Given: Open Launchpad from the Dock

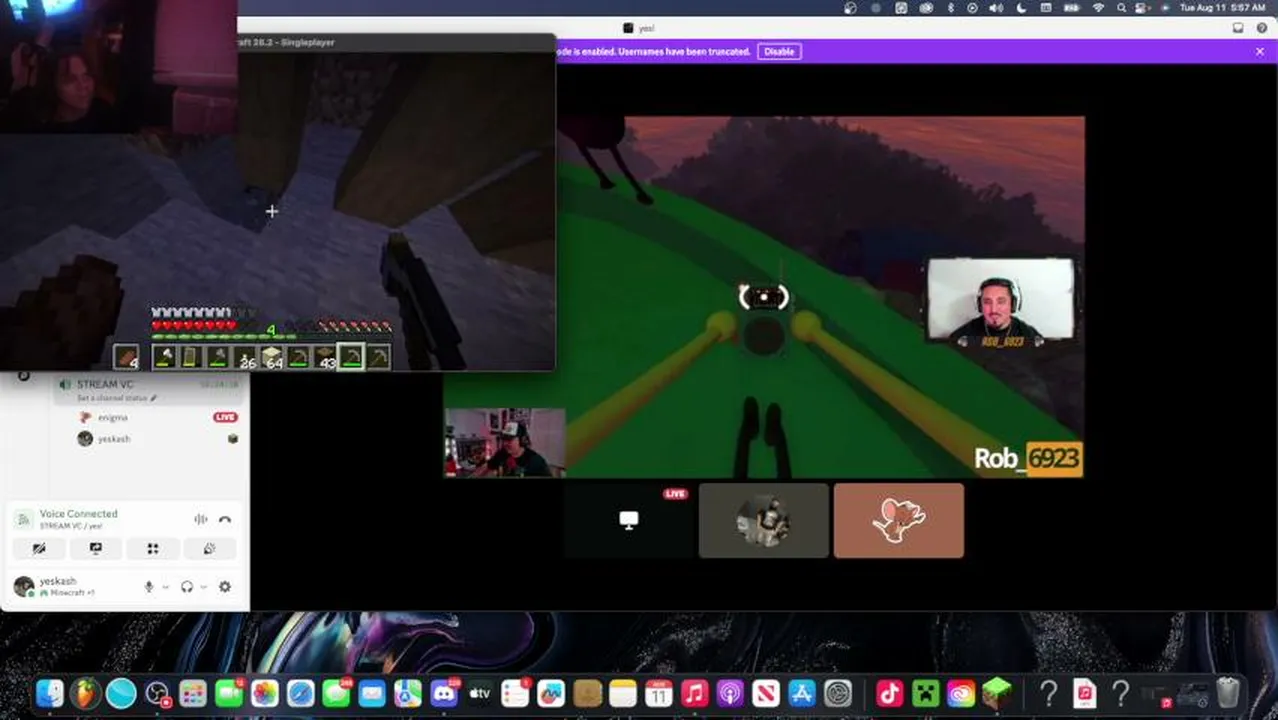Looking at the screenshot, I should coord(193,693).
